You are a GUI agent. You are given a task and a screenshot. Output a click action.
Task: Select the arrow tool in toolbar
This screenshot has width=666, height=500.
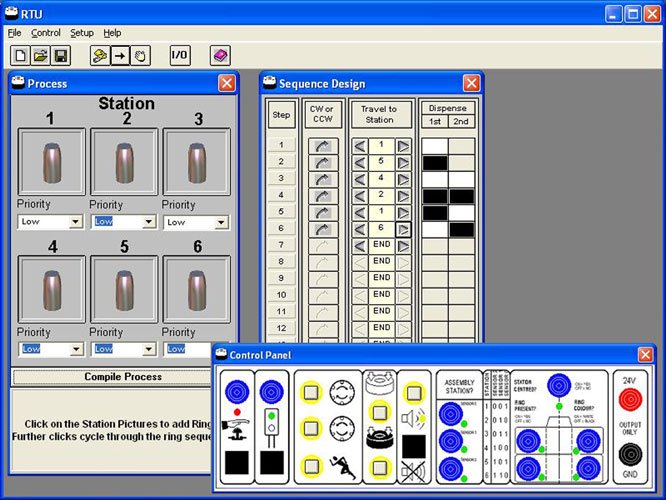pos(120,55)
